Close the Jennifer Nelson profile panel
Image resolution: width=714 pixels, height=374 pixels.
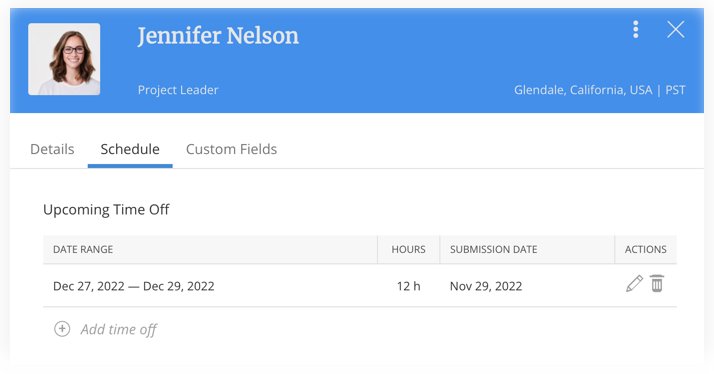[x=676, y=30]
